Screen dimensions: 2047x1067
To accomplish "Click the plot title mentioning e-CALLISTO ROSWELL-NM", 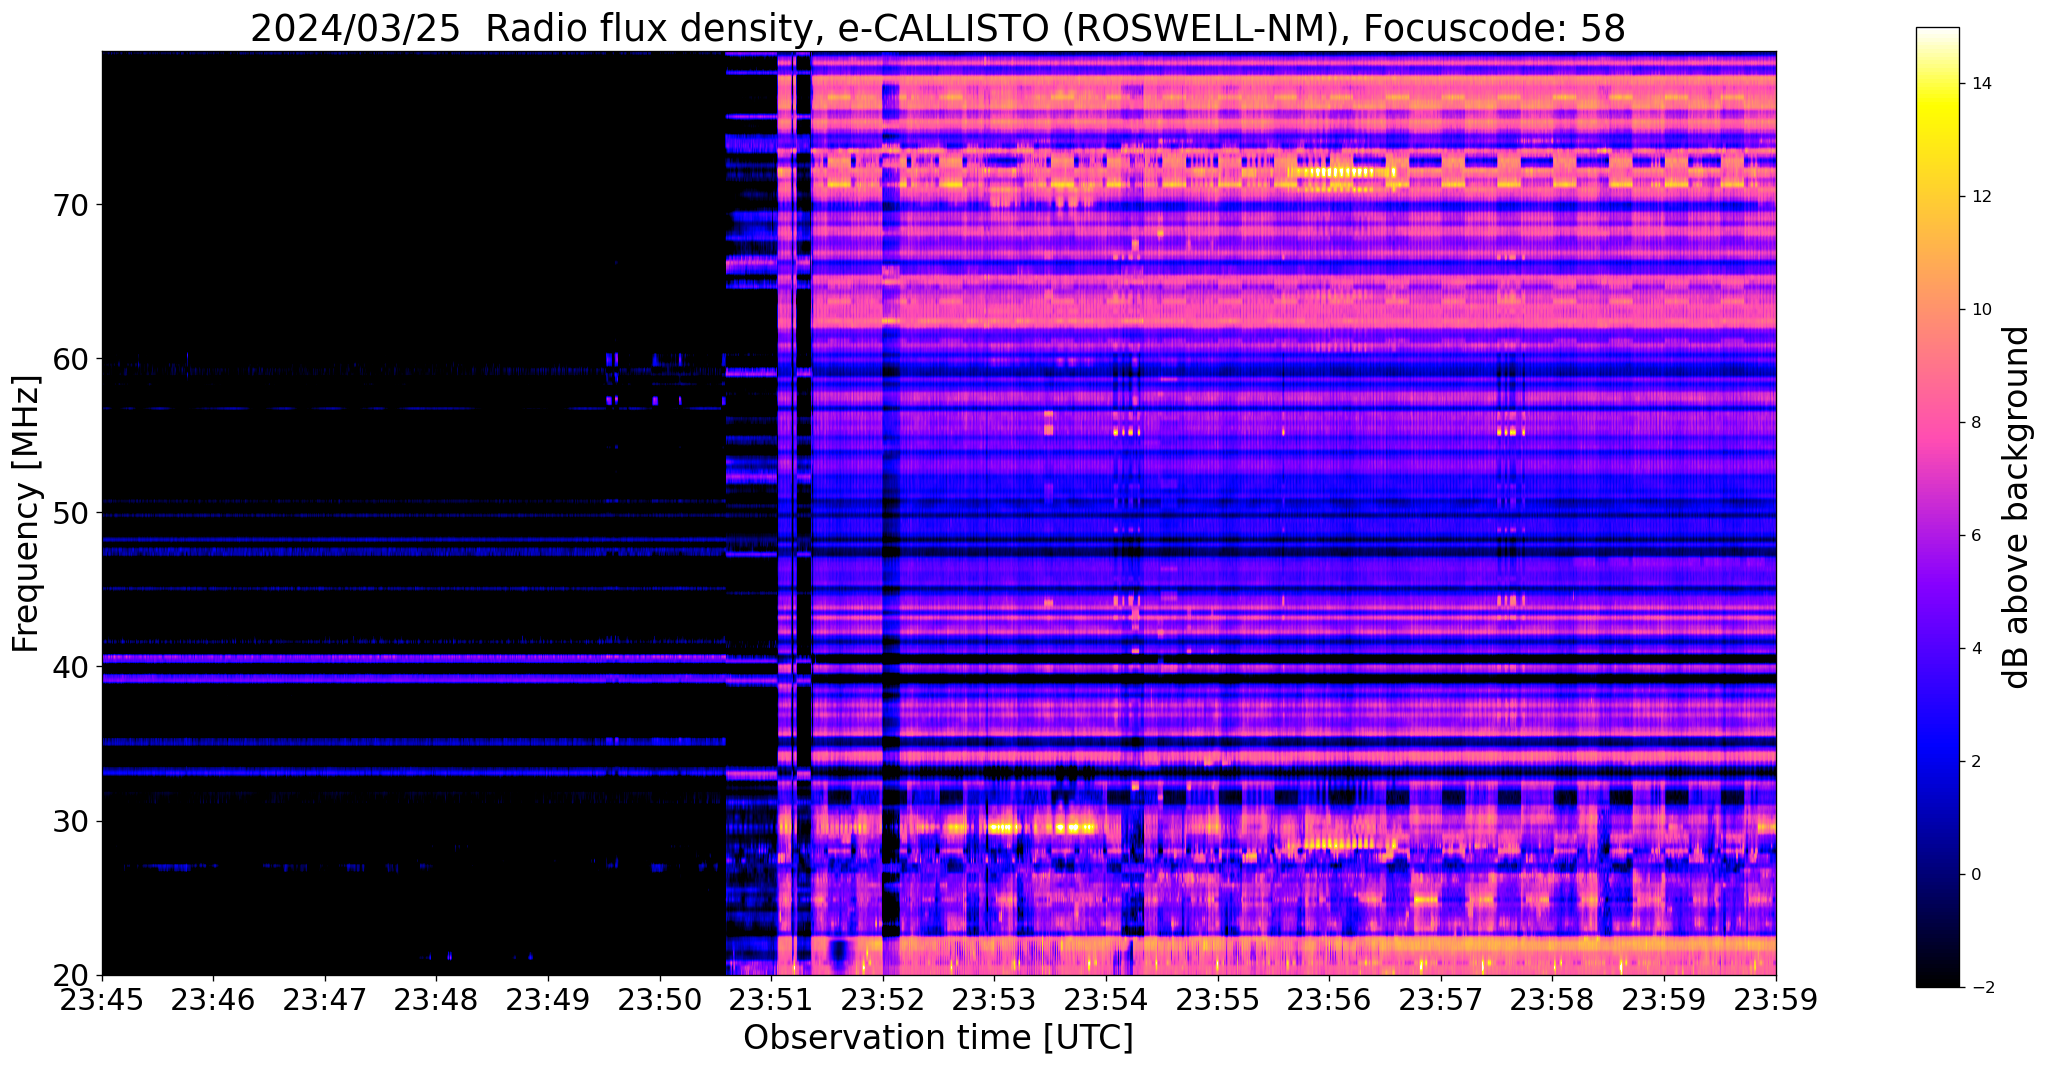I will 938,27.
